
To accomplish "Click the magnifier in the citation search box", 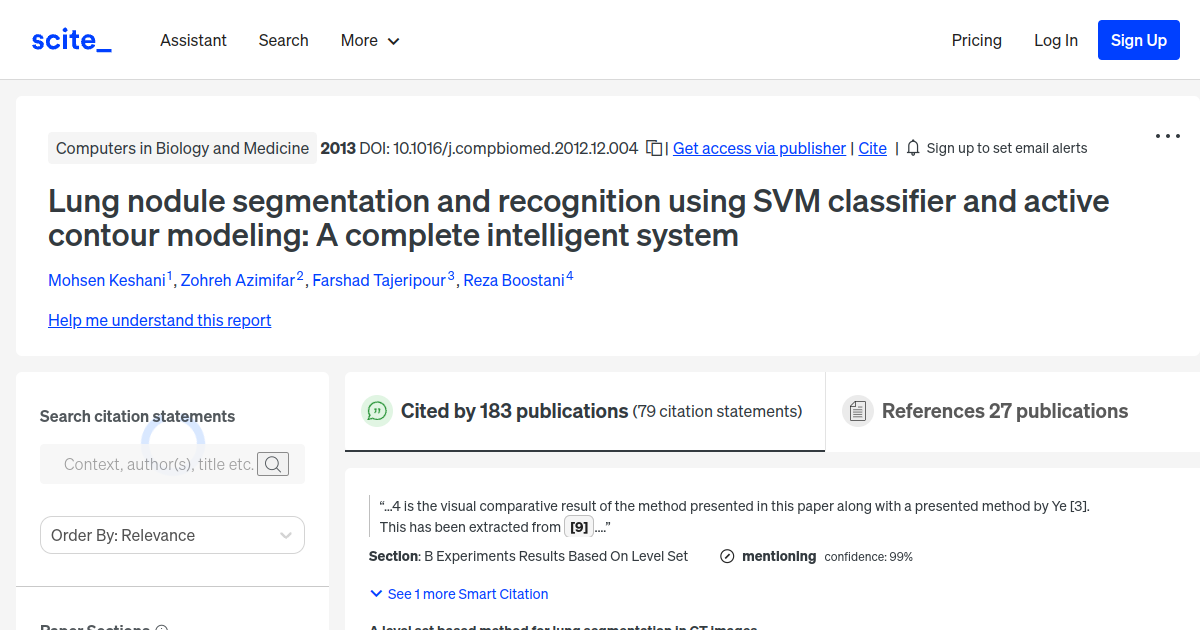I will (273, 463).
